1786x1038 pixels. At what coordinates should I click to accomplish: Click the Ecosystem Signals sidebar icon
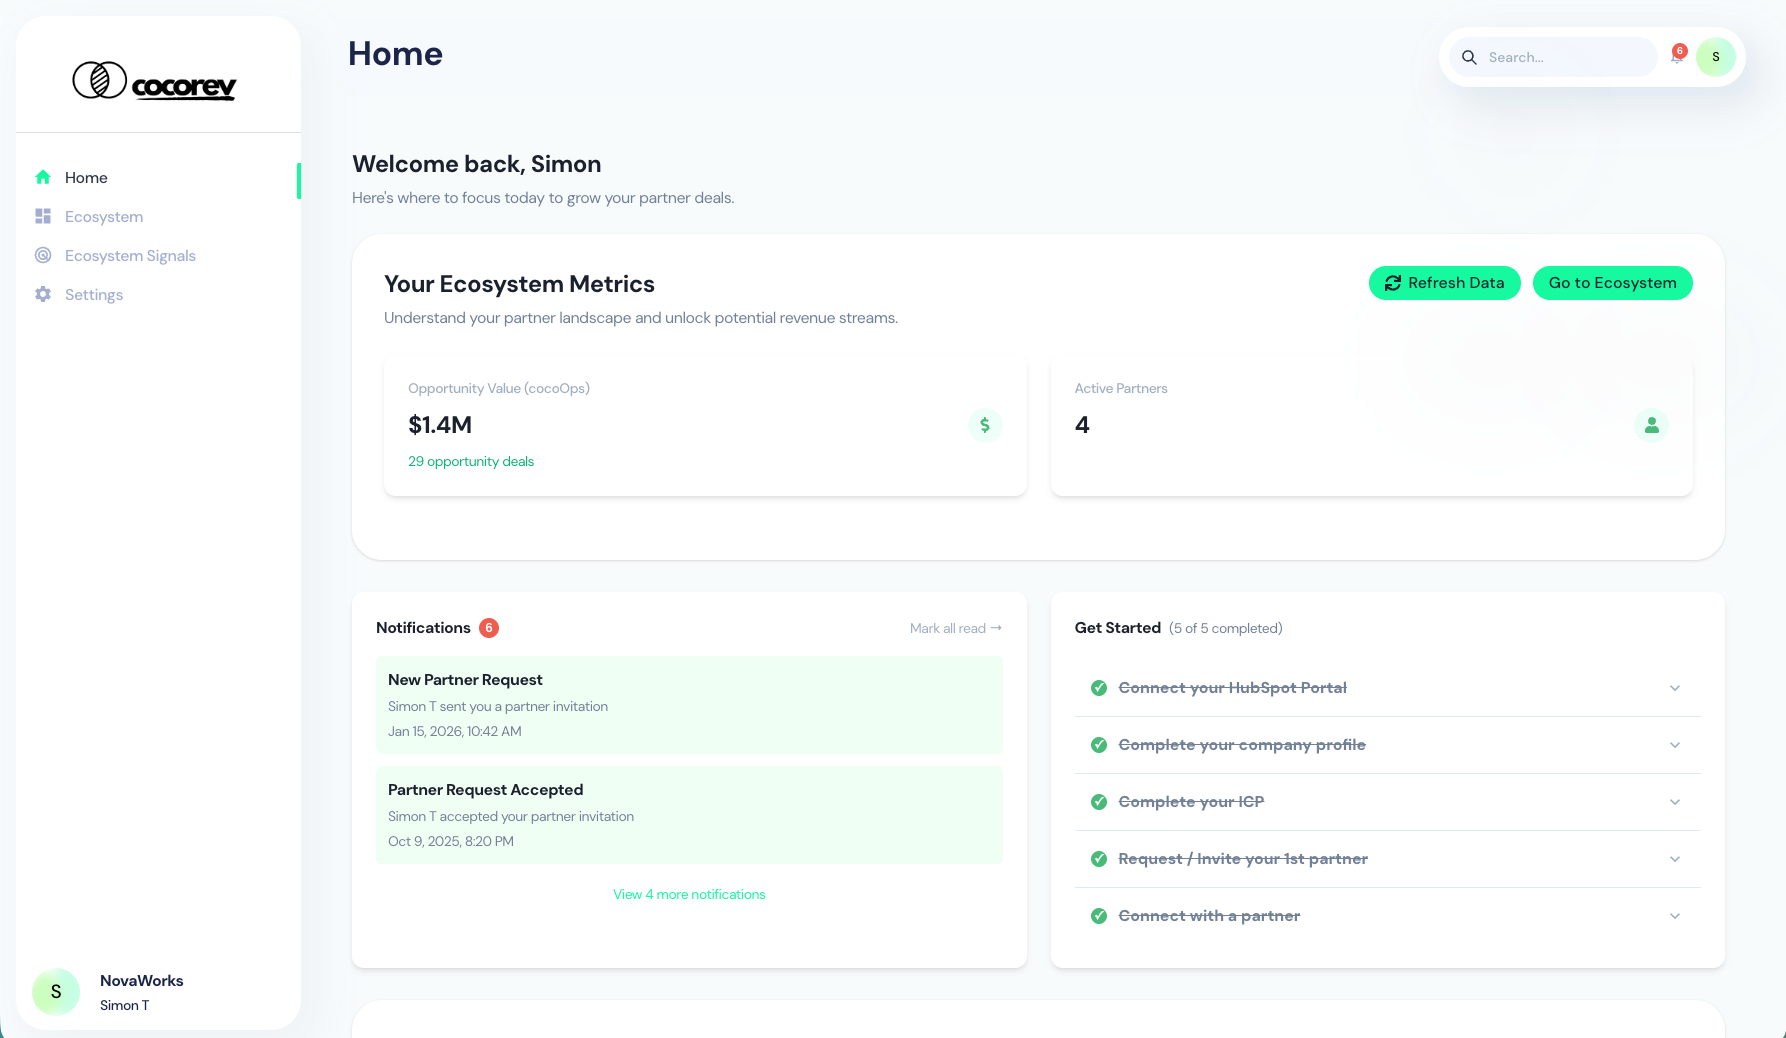pos(43,255)
